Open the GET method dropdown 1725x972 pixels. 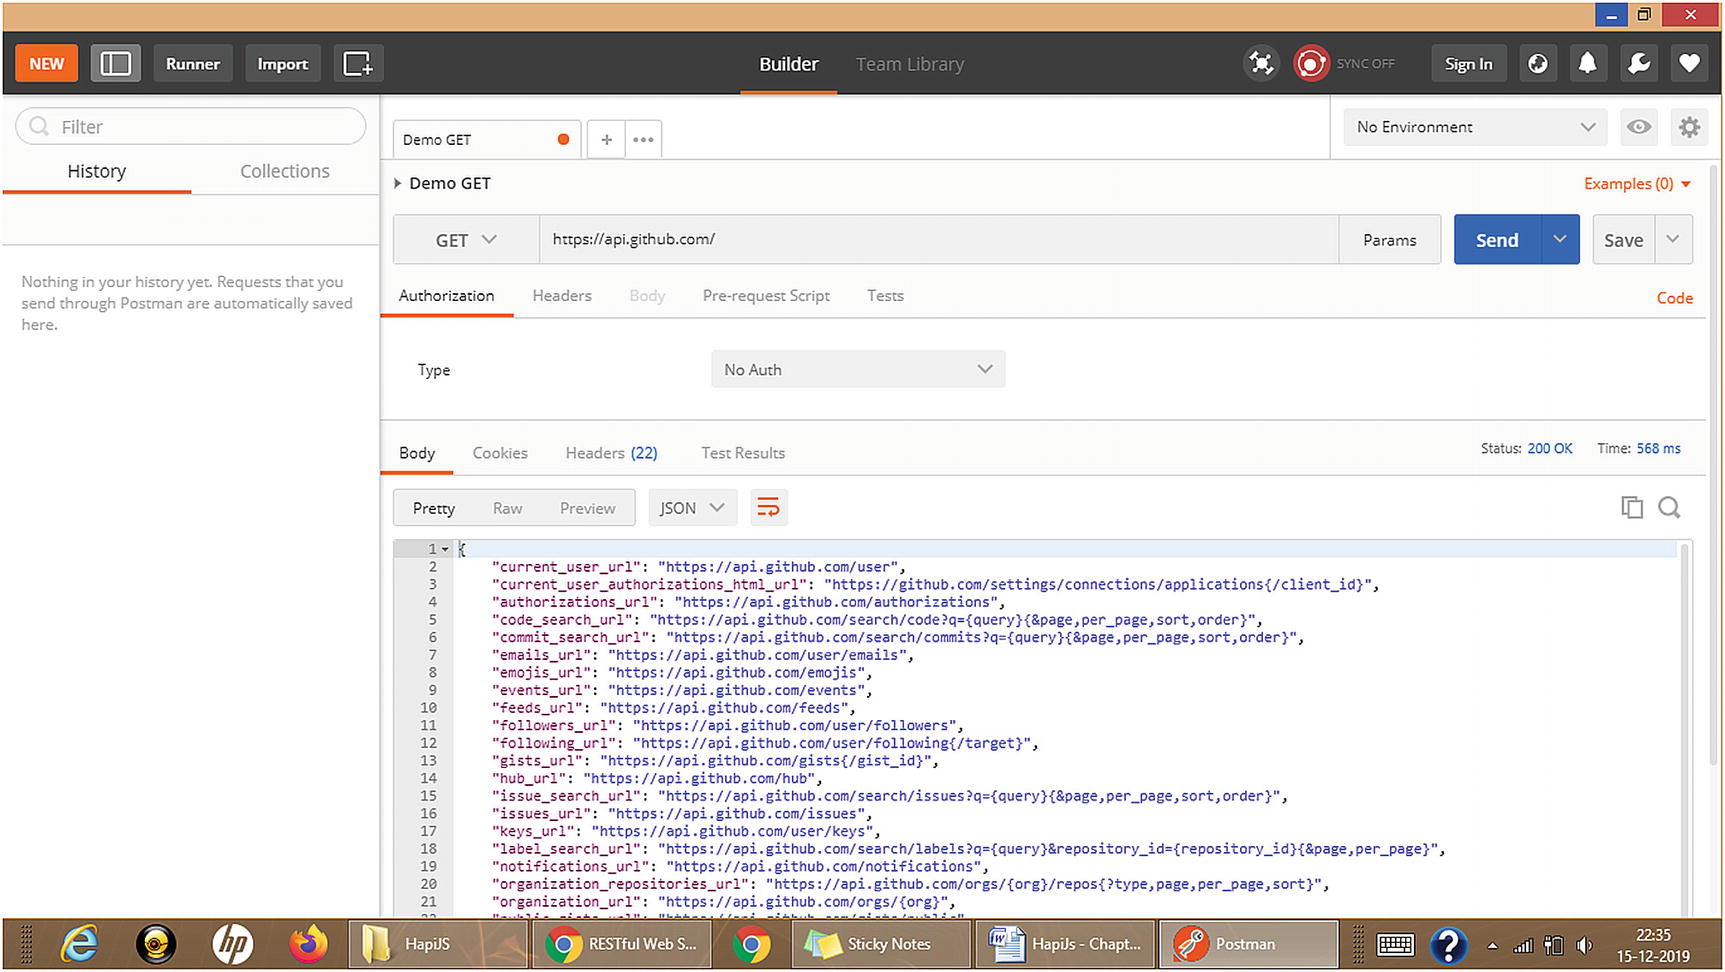pyautogui.click(x=465, y=240)
